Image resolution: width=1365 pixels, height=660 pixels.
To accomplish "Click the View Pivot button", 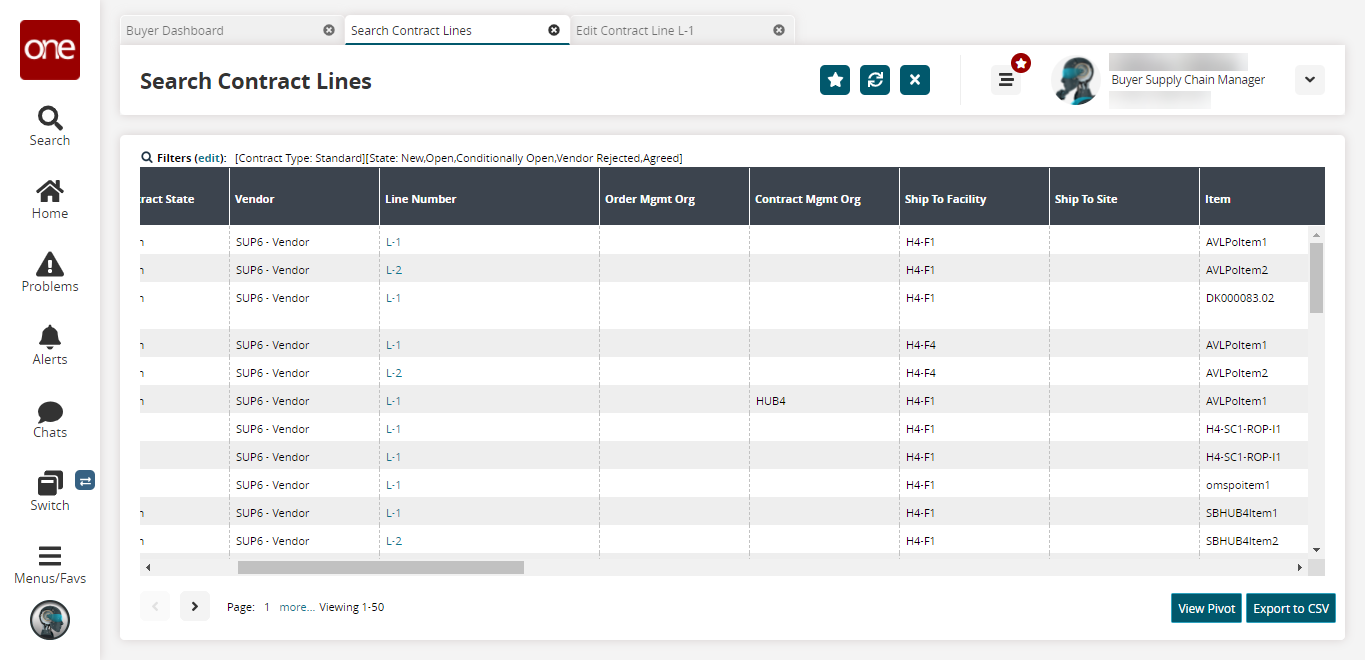I will click(x=1207, y=608).
